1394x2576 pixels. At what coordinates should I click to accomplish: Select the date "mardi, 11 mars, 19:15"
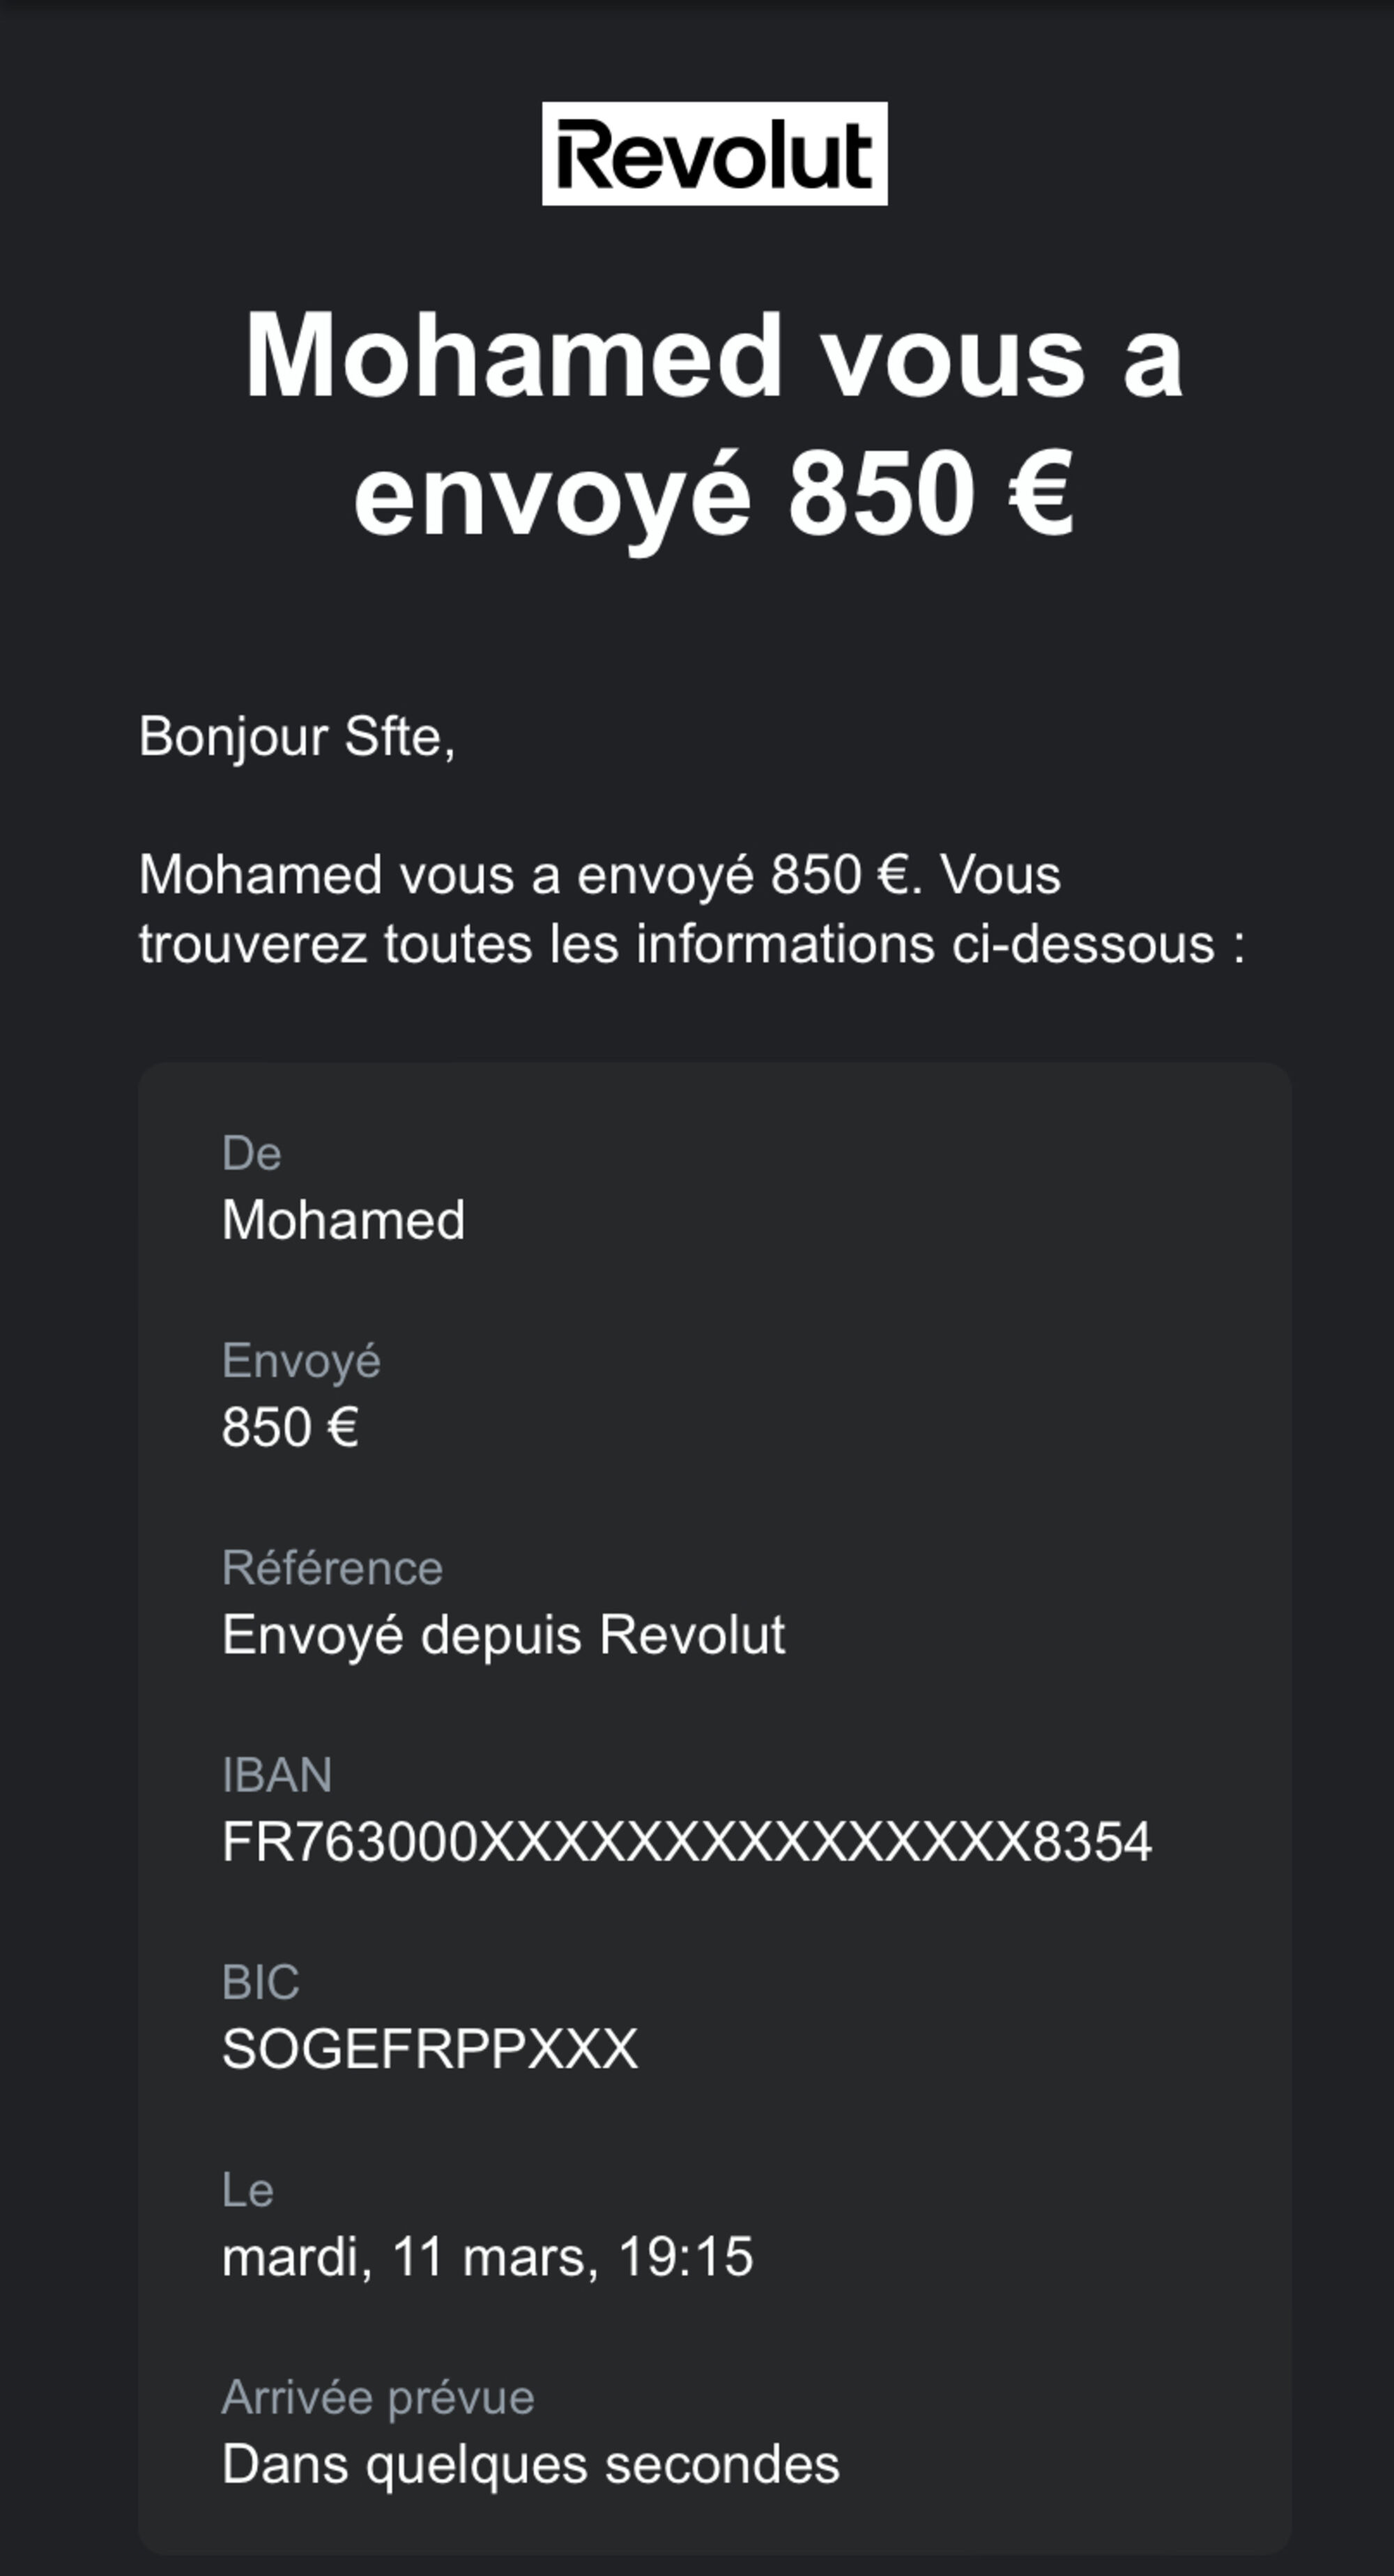(x=487, y=2257)
